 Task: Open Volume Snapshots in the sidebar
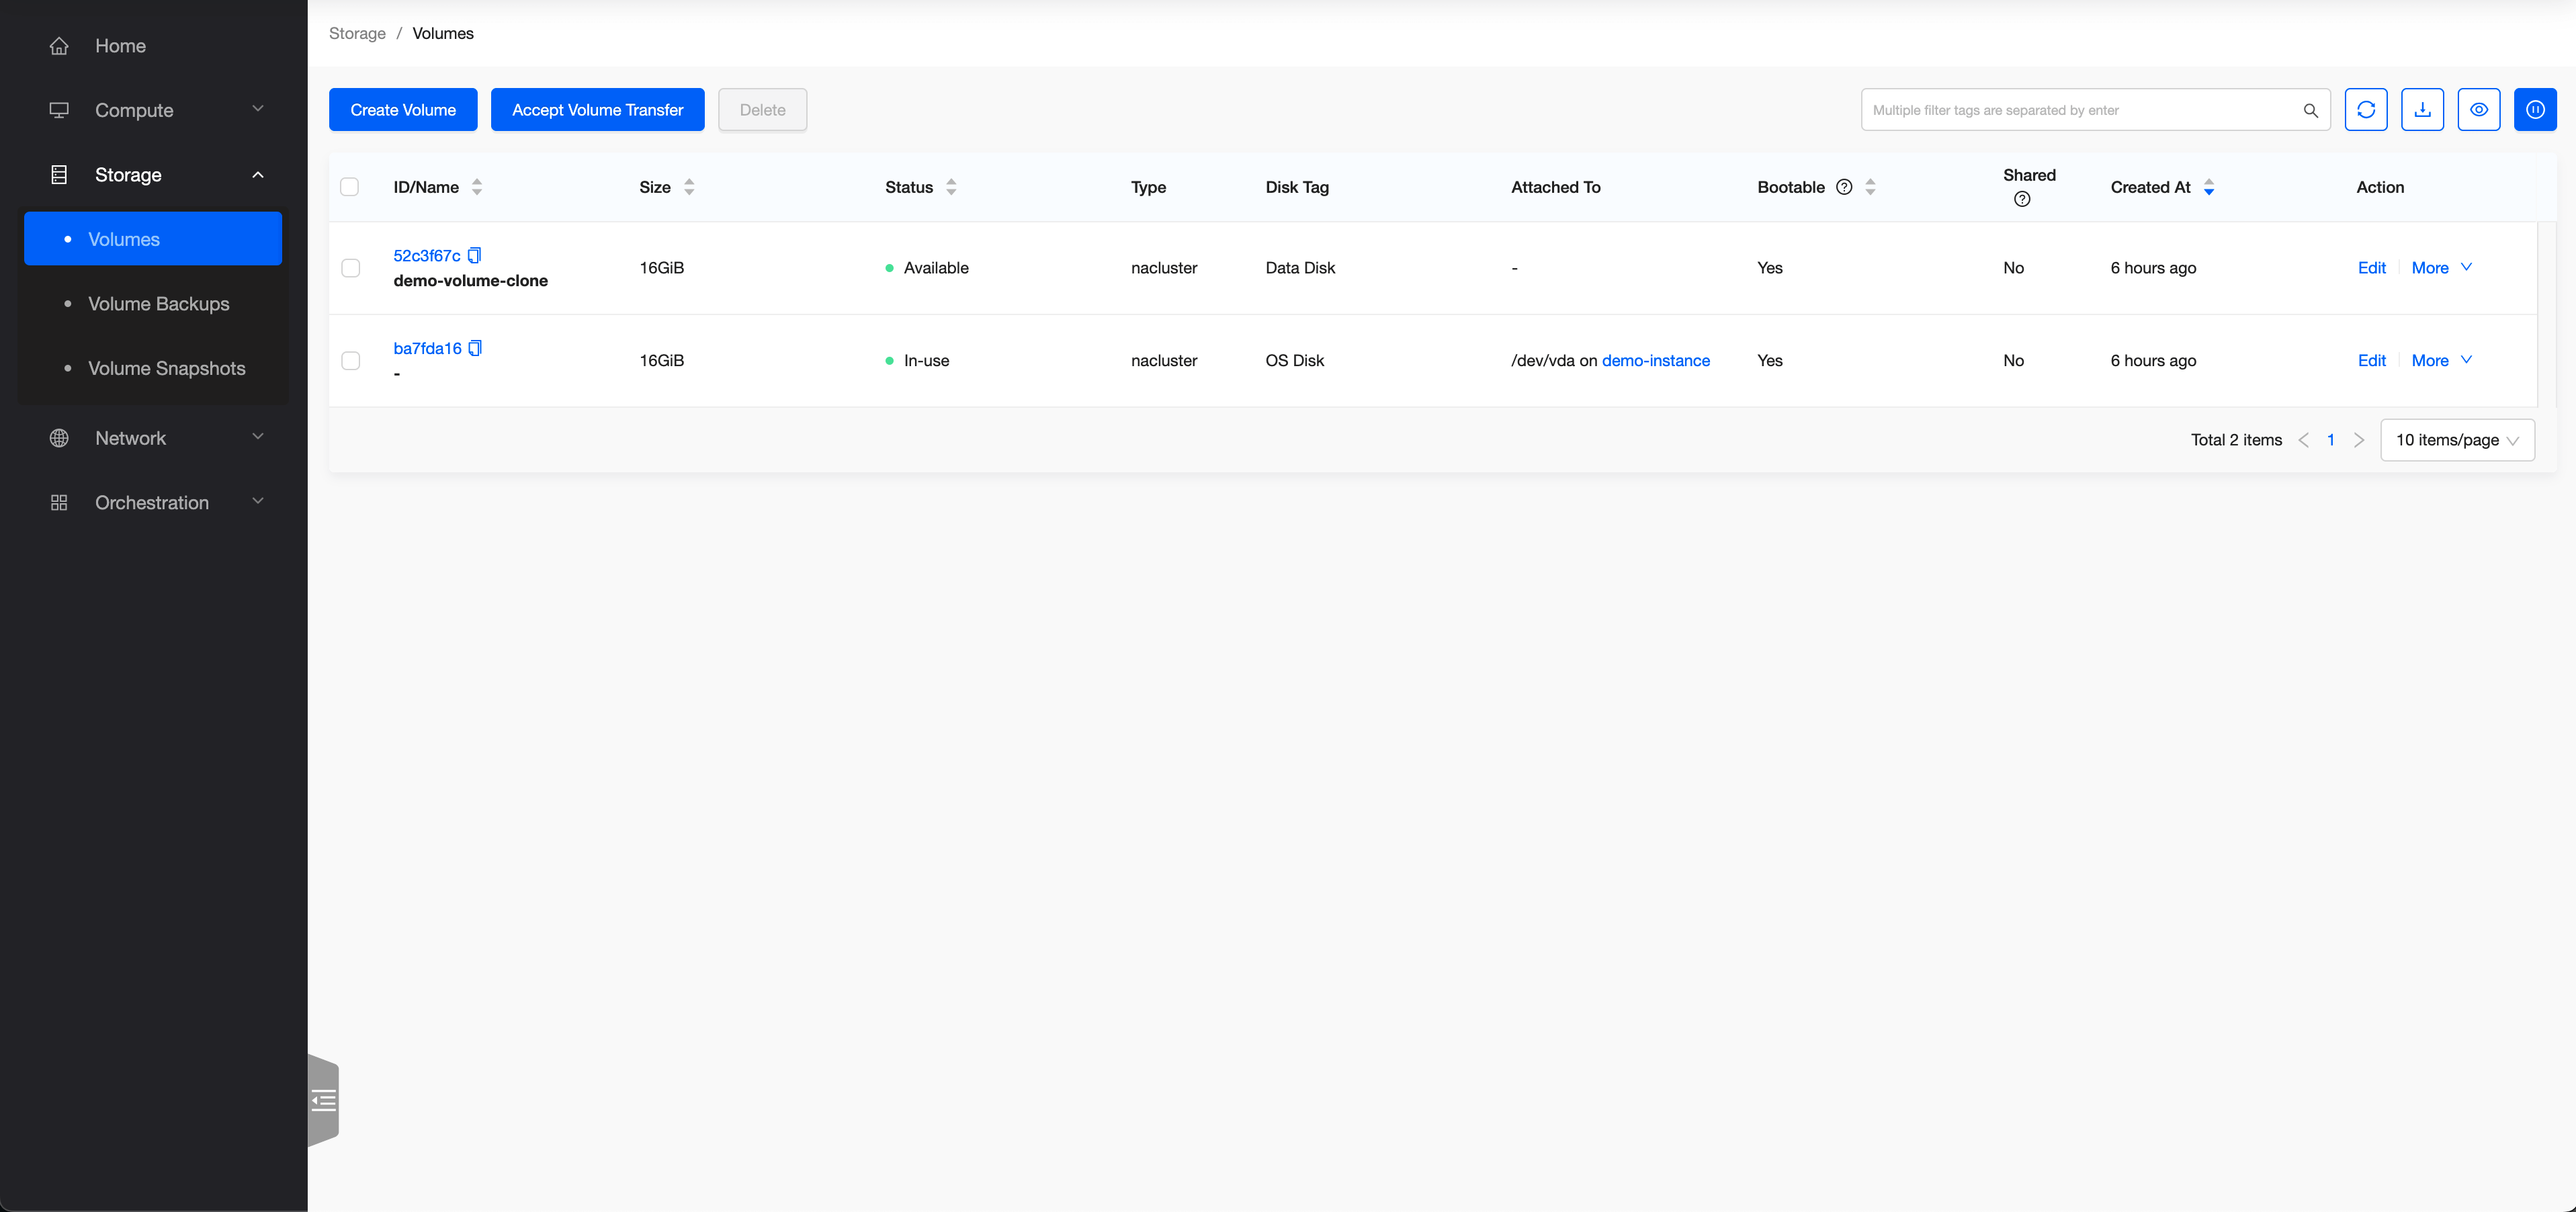point(166,368)
